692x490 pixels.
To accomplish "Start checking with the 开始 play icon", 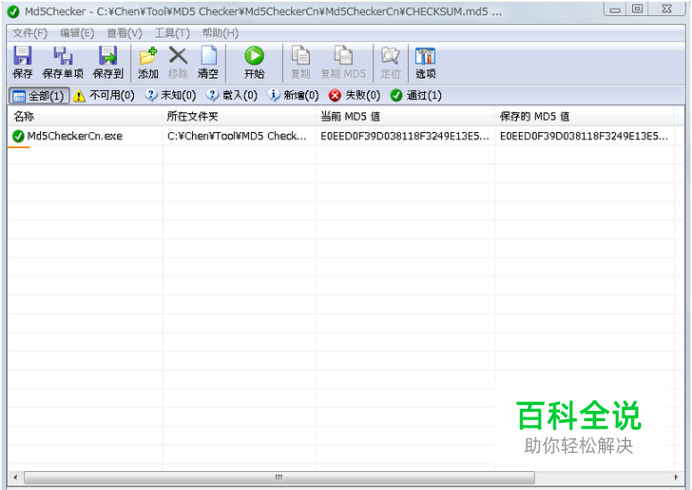I will coord(254,56).
